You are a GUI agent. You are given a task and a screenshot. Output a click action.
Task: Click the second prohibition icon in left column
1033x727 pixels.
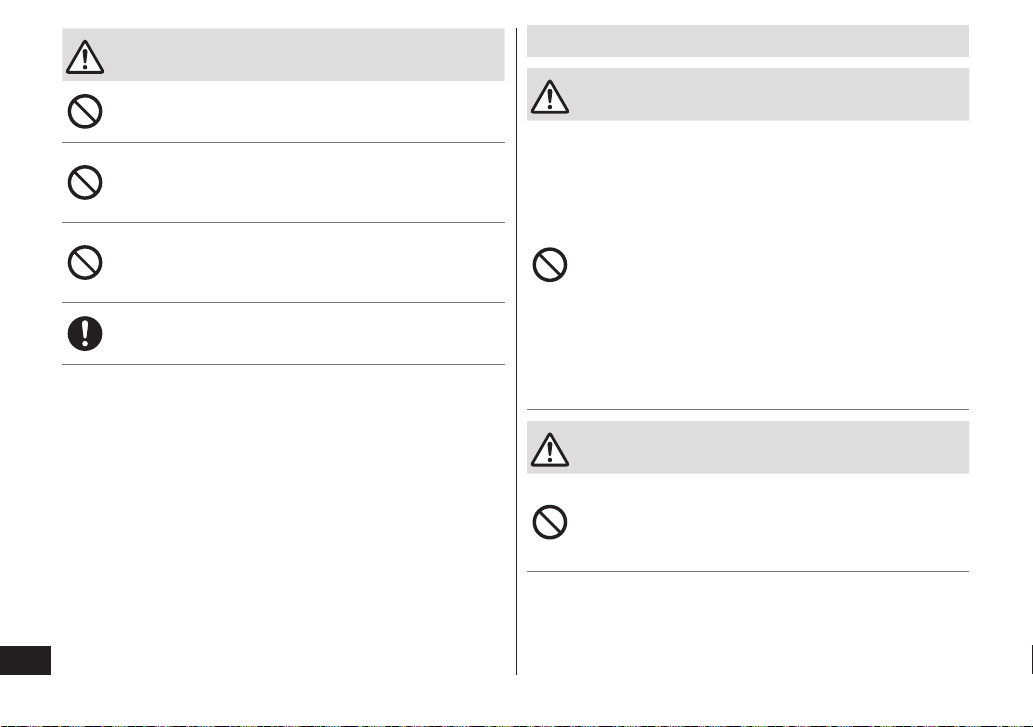(x=85, y=182)
